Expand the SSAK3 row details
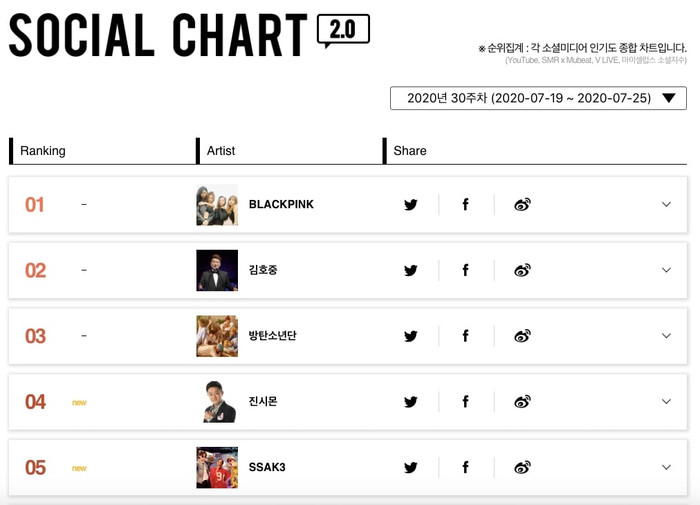This screenshot has width=700, height=505. tap(666, 467)
